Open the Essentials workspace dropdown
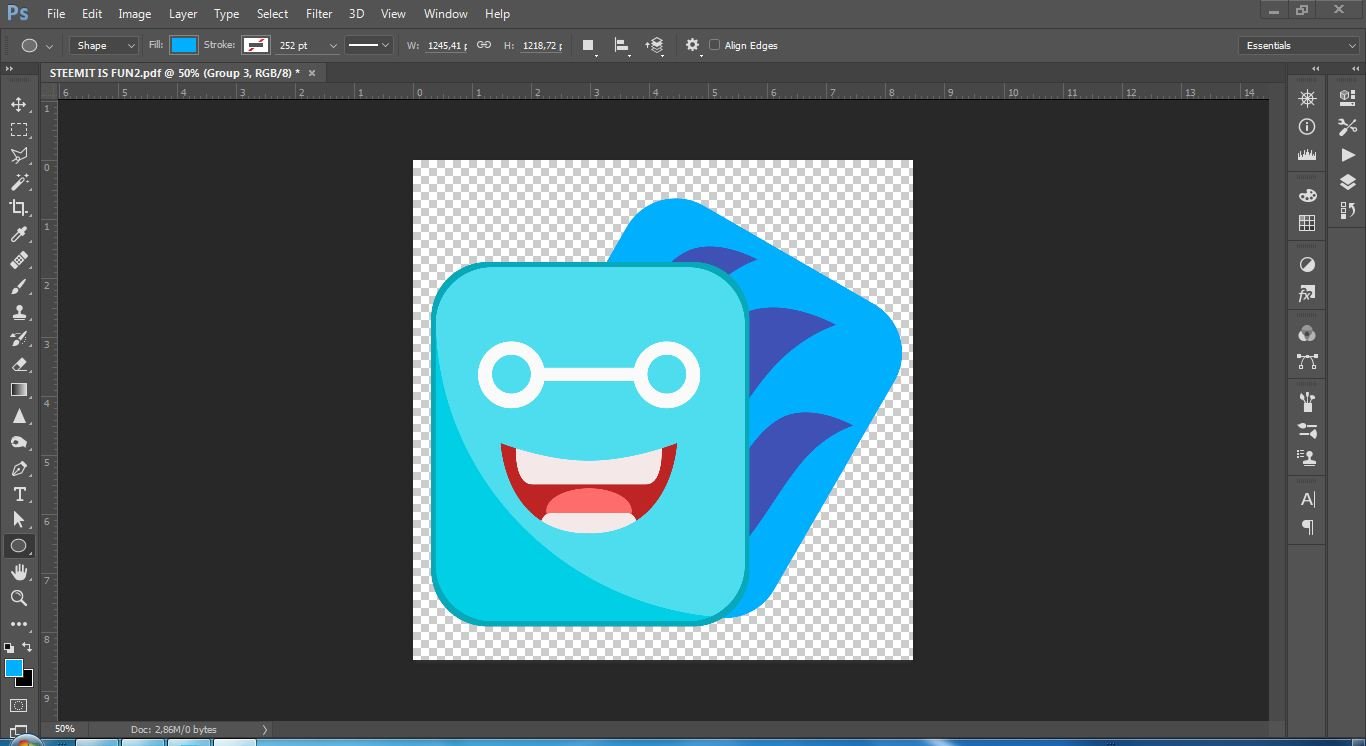The image size is (1366, 746). 1299,45
